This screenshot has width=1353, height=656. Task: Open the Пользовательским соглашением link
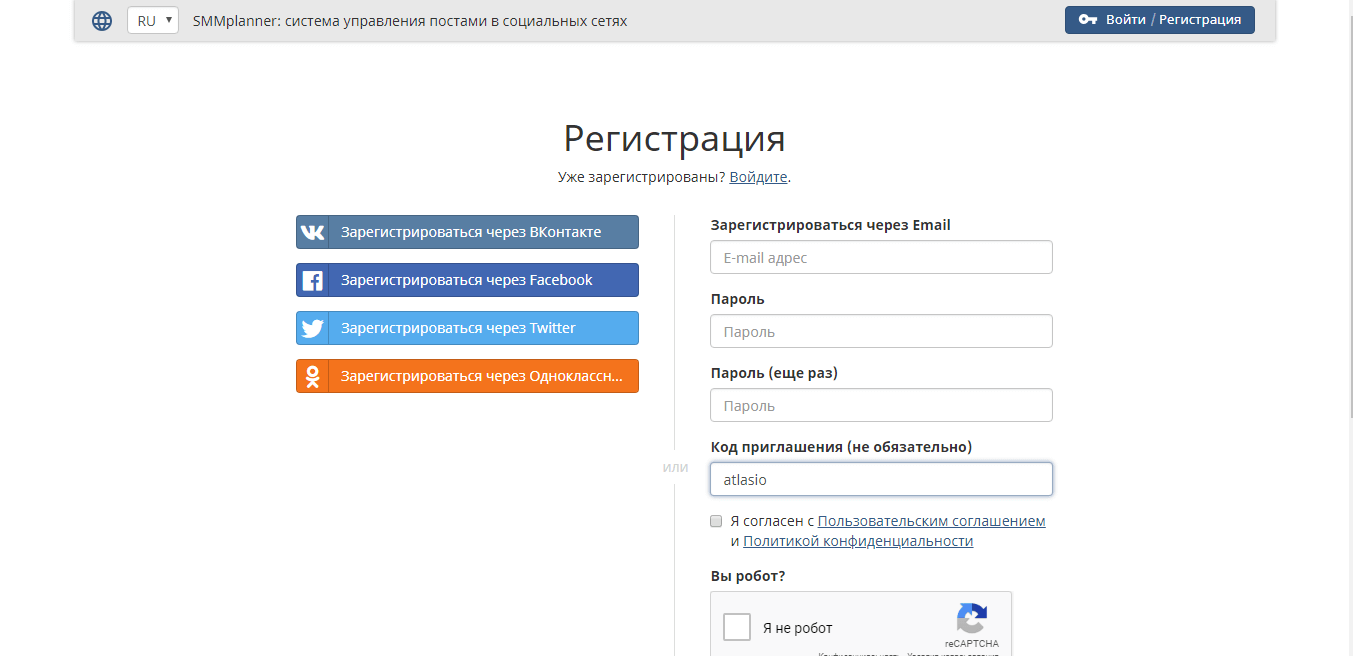click(x=931, y=521)
